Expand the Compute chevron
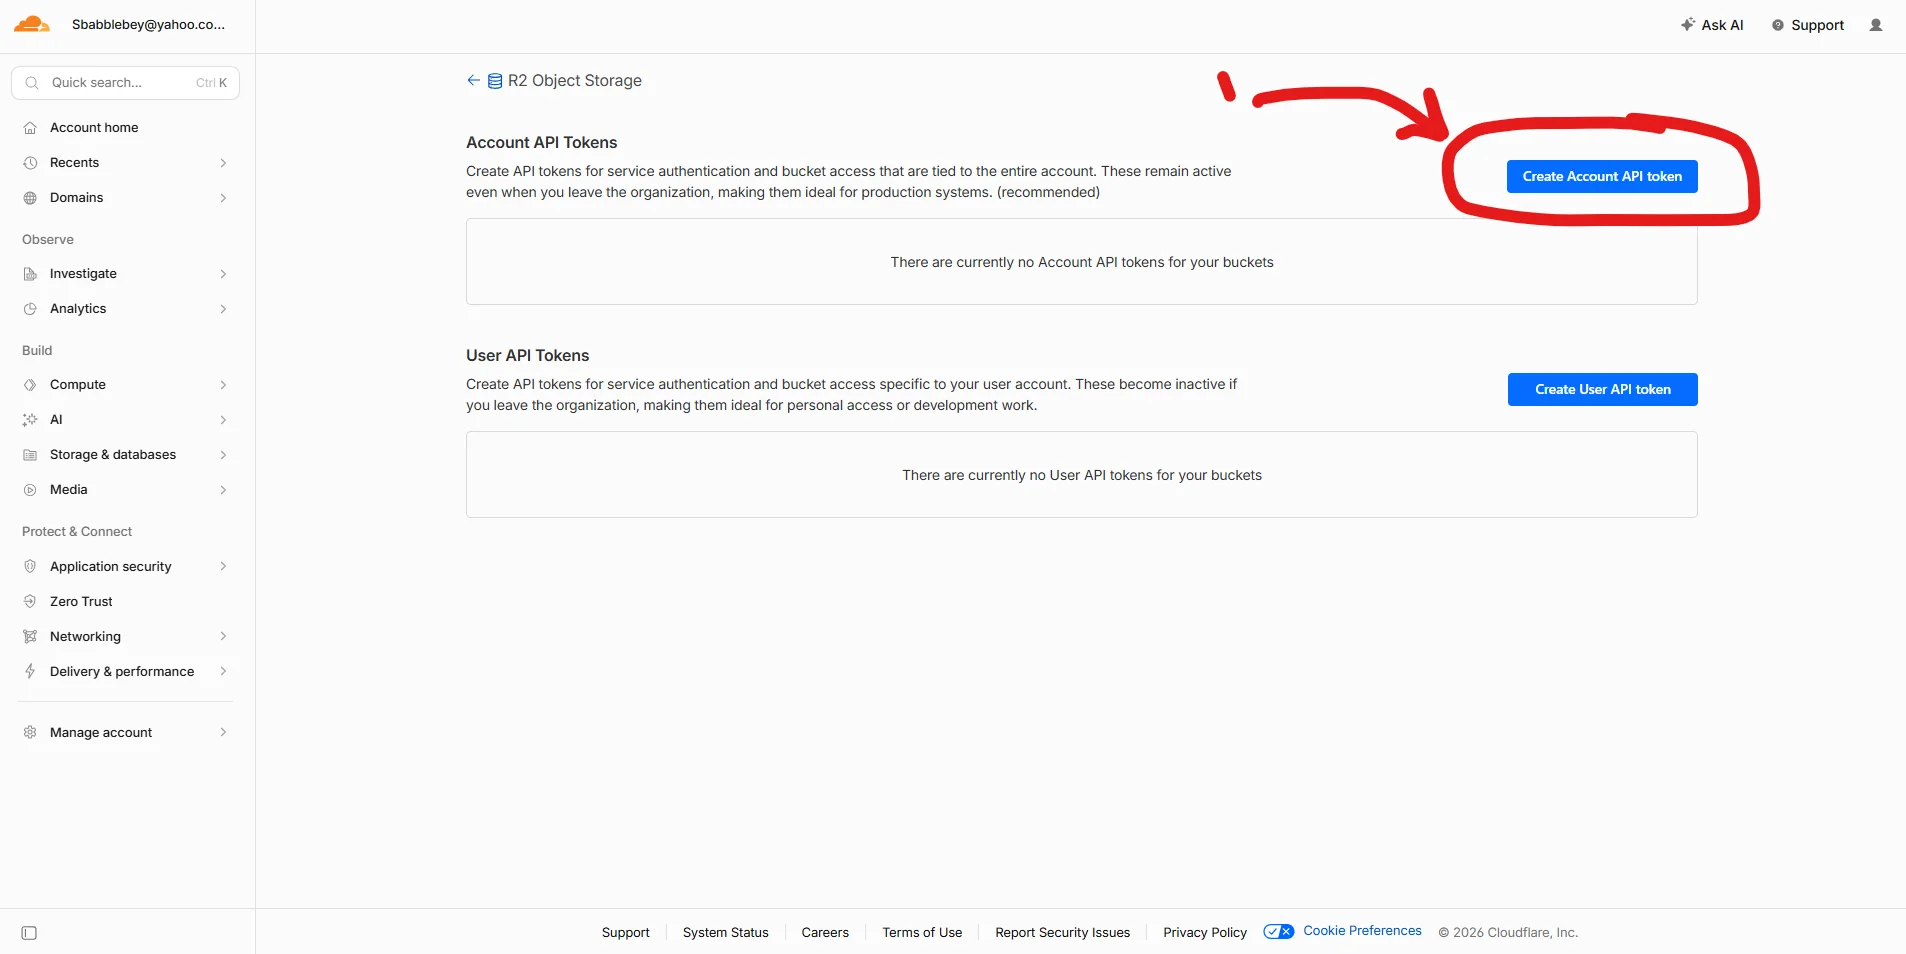1906x954 pixels. click(x=223, y=385)
